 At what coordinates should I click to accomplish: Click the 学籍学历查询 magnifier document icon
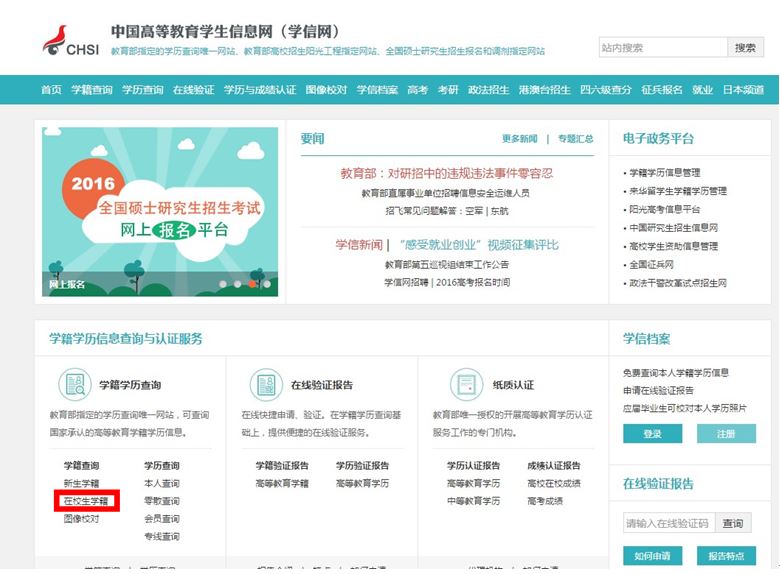[x=73, y=384]
